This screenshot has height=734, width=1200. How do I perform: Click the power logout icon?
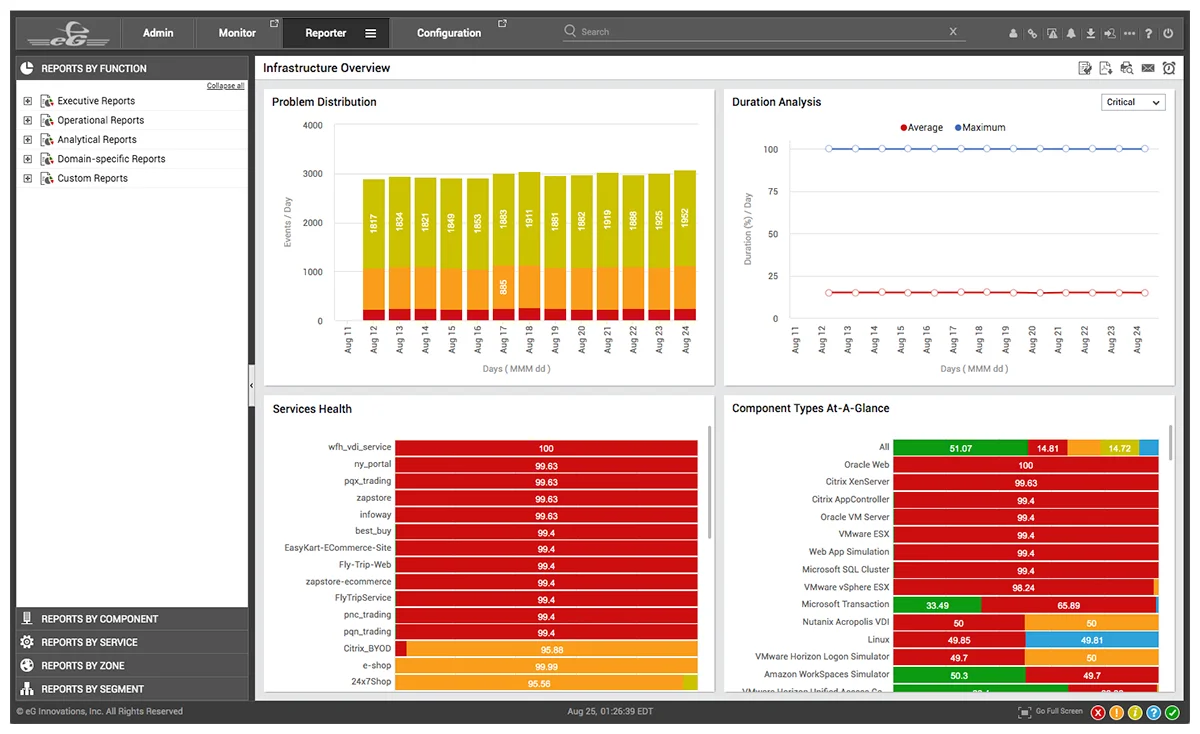pos(1169,33)
